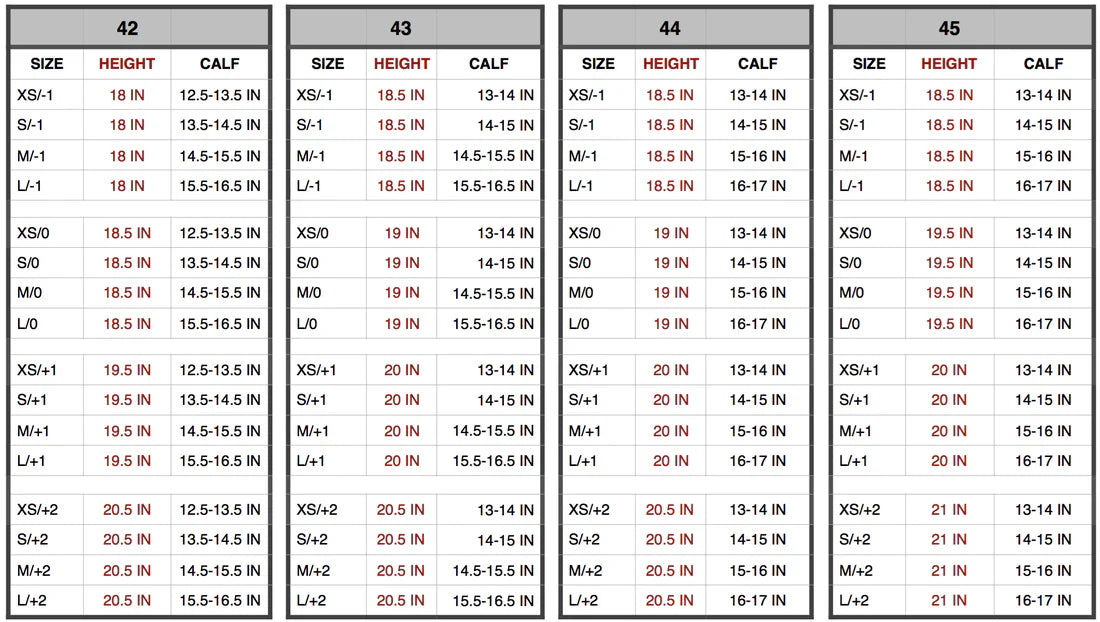Click HEIGHT column header in the 44 table
Image resolution: width=1100 pixels, height=622 pixels.
[x=671, y=64]
